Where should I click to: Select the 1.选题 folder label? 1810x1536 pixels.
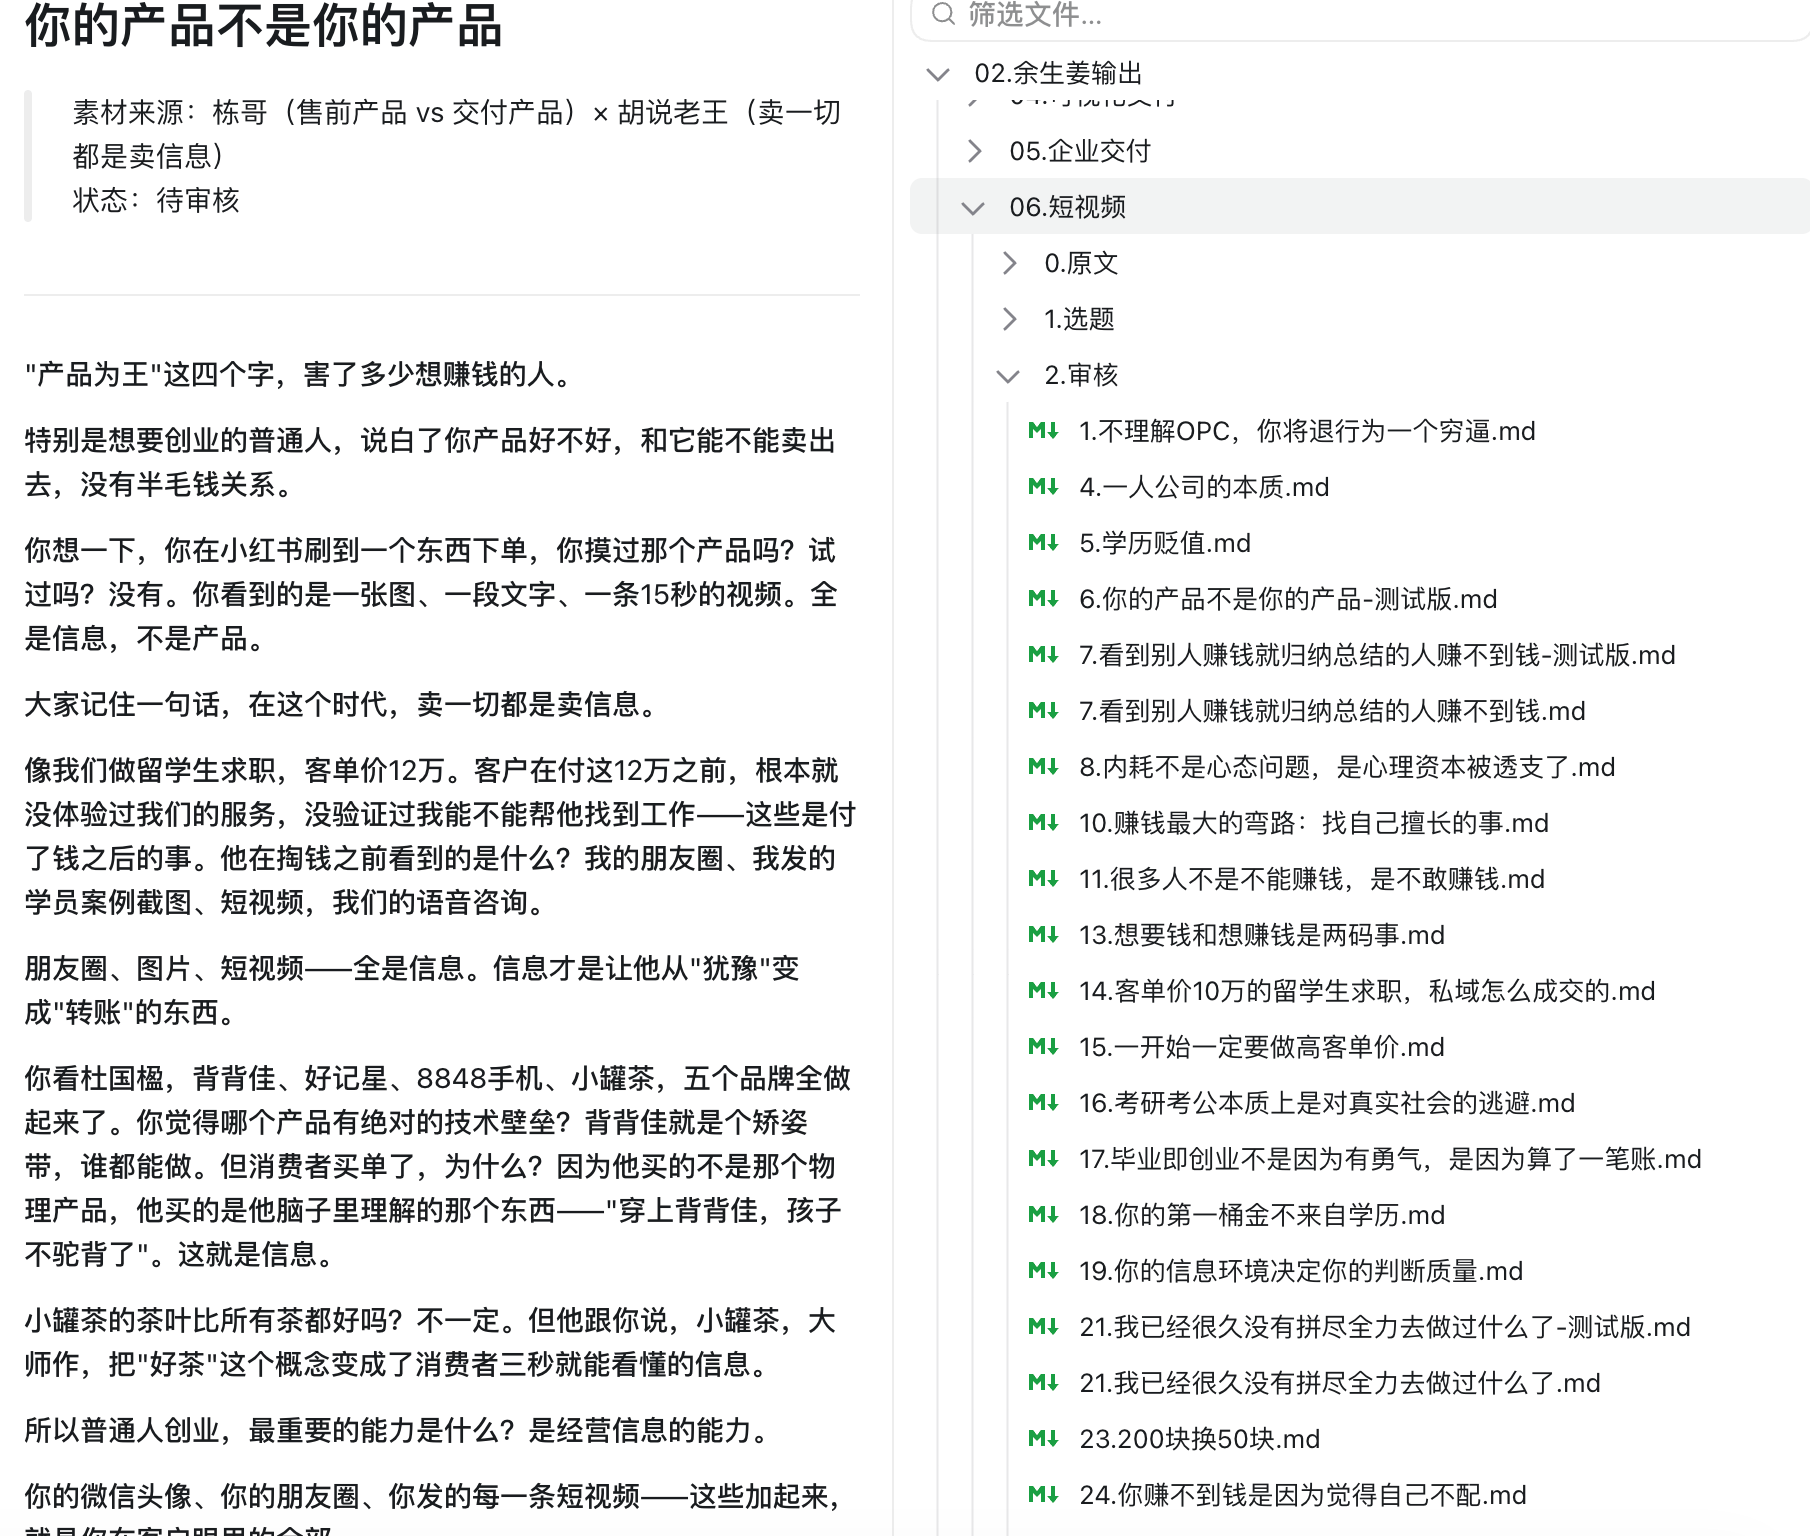[1079, 319]
